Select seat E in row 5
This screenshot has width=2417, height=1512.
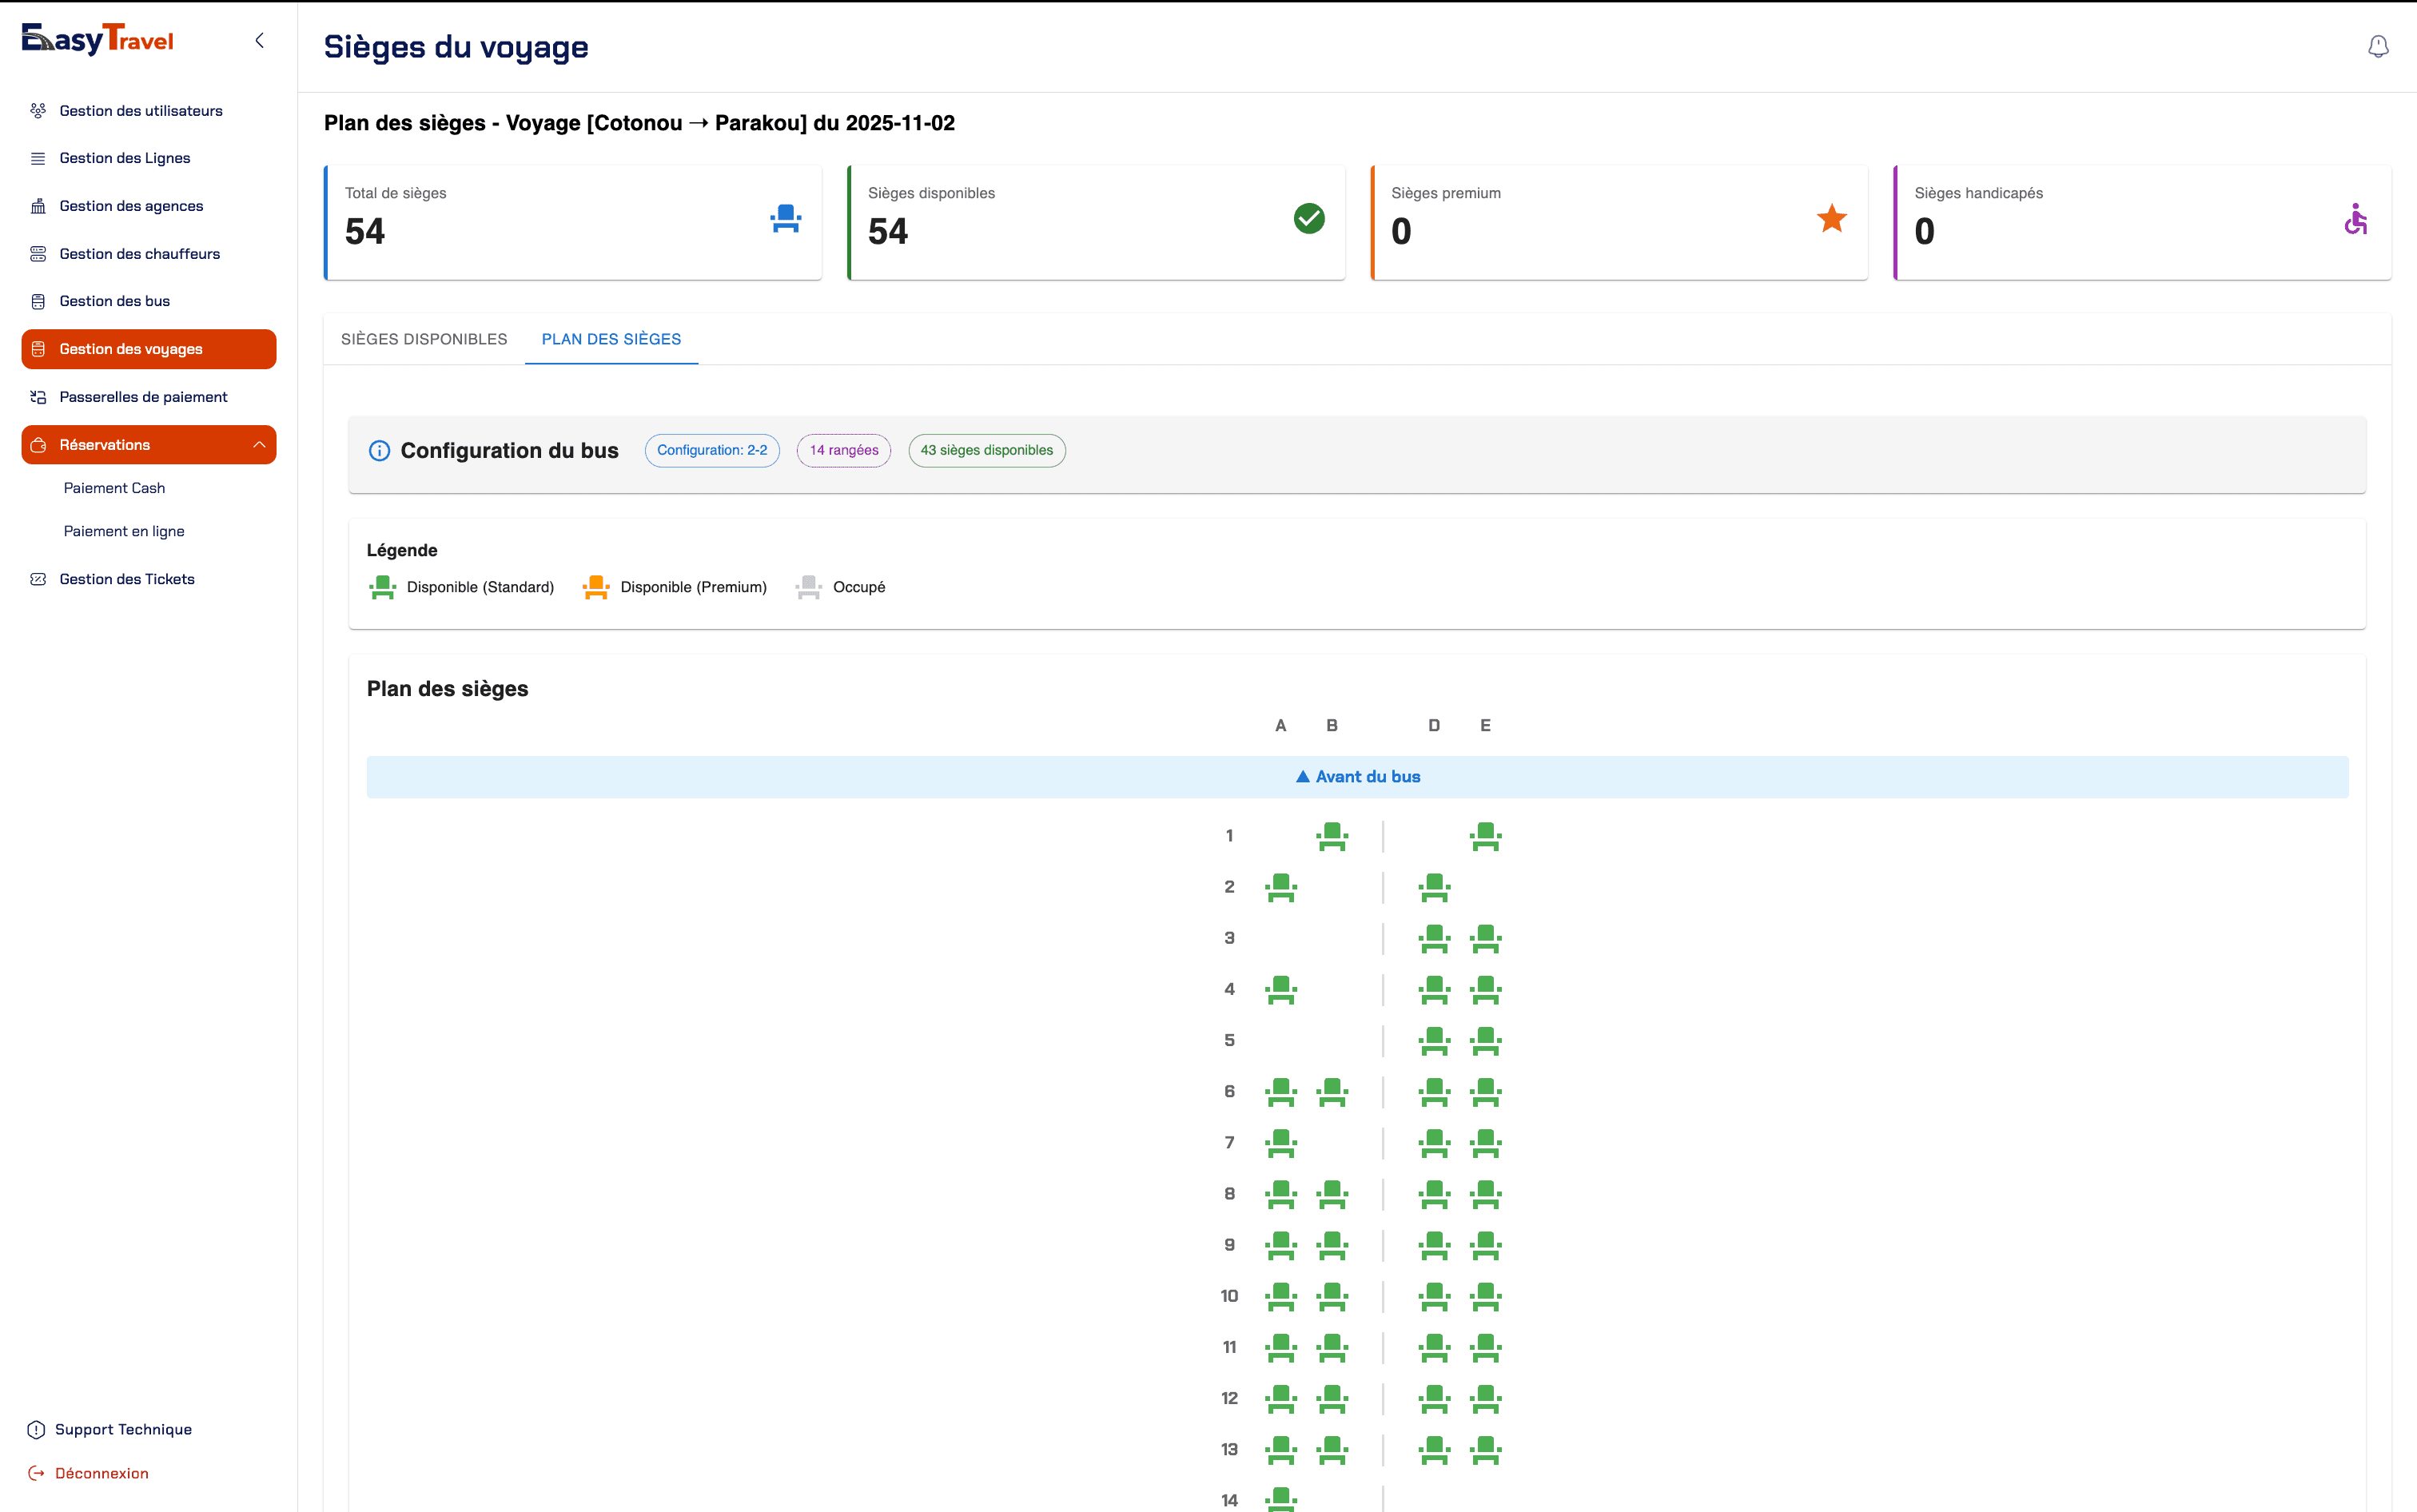[1486, 1041]
